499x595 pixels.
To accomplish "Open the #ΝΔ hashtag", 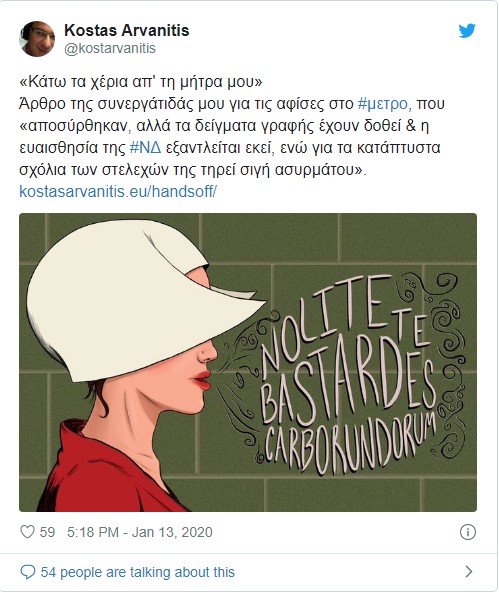I will [145, 147].
